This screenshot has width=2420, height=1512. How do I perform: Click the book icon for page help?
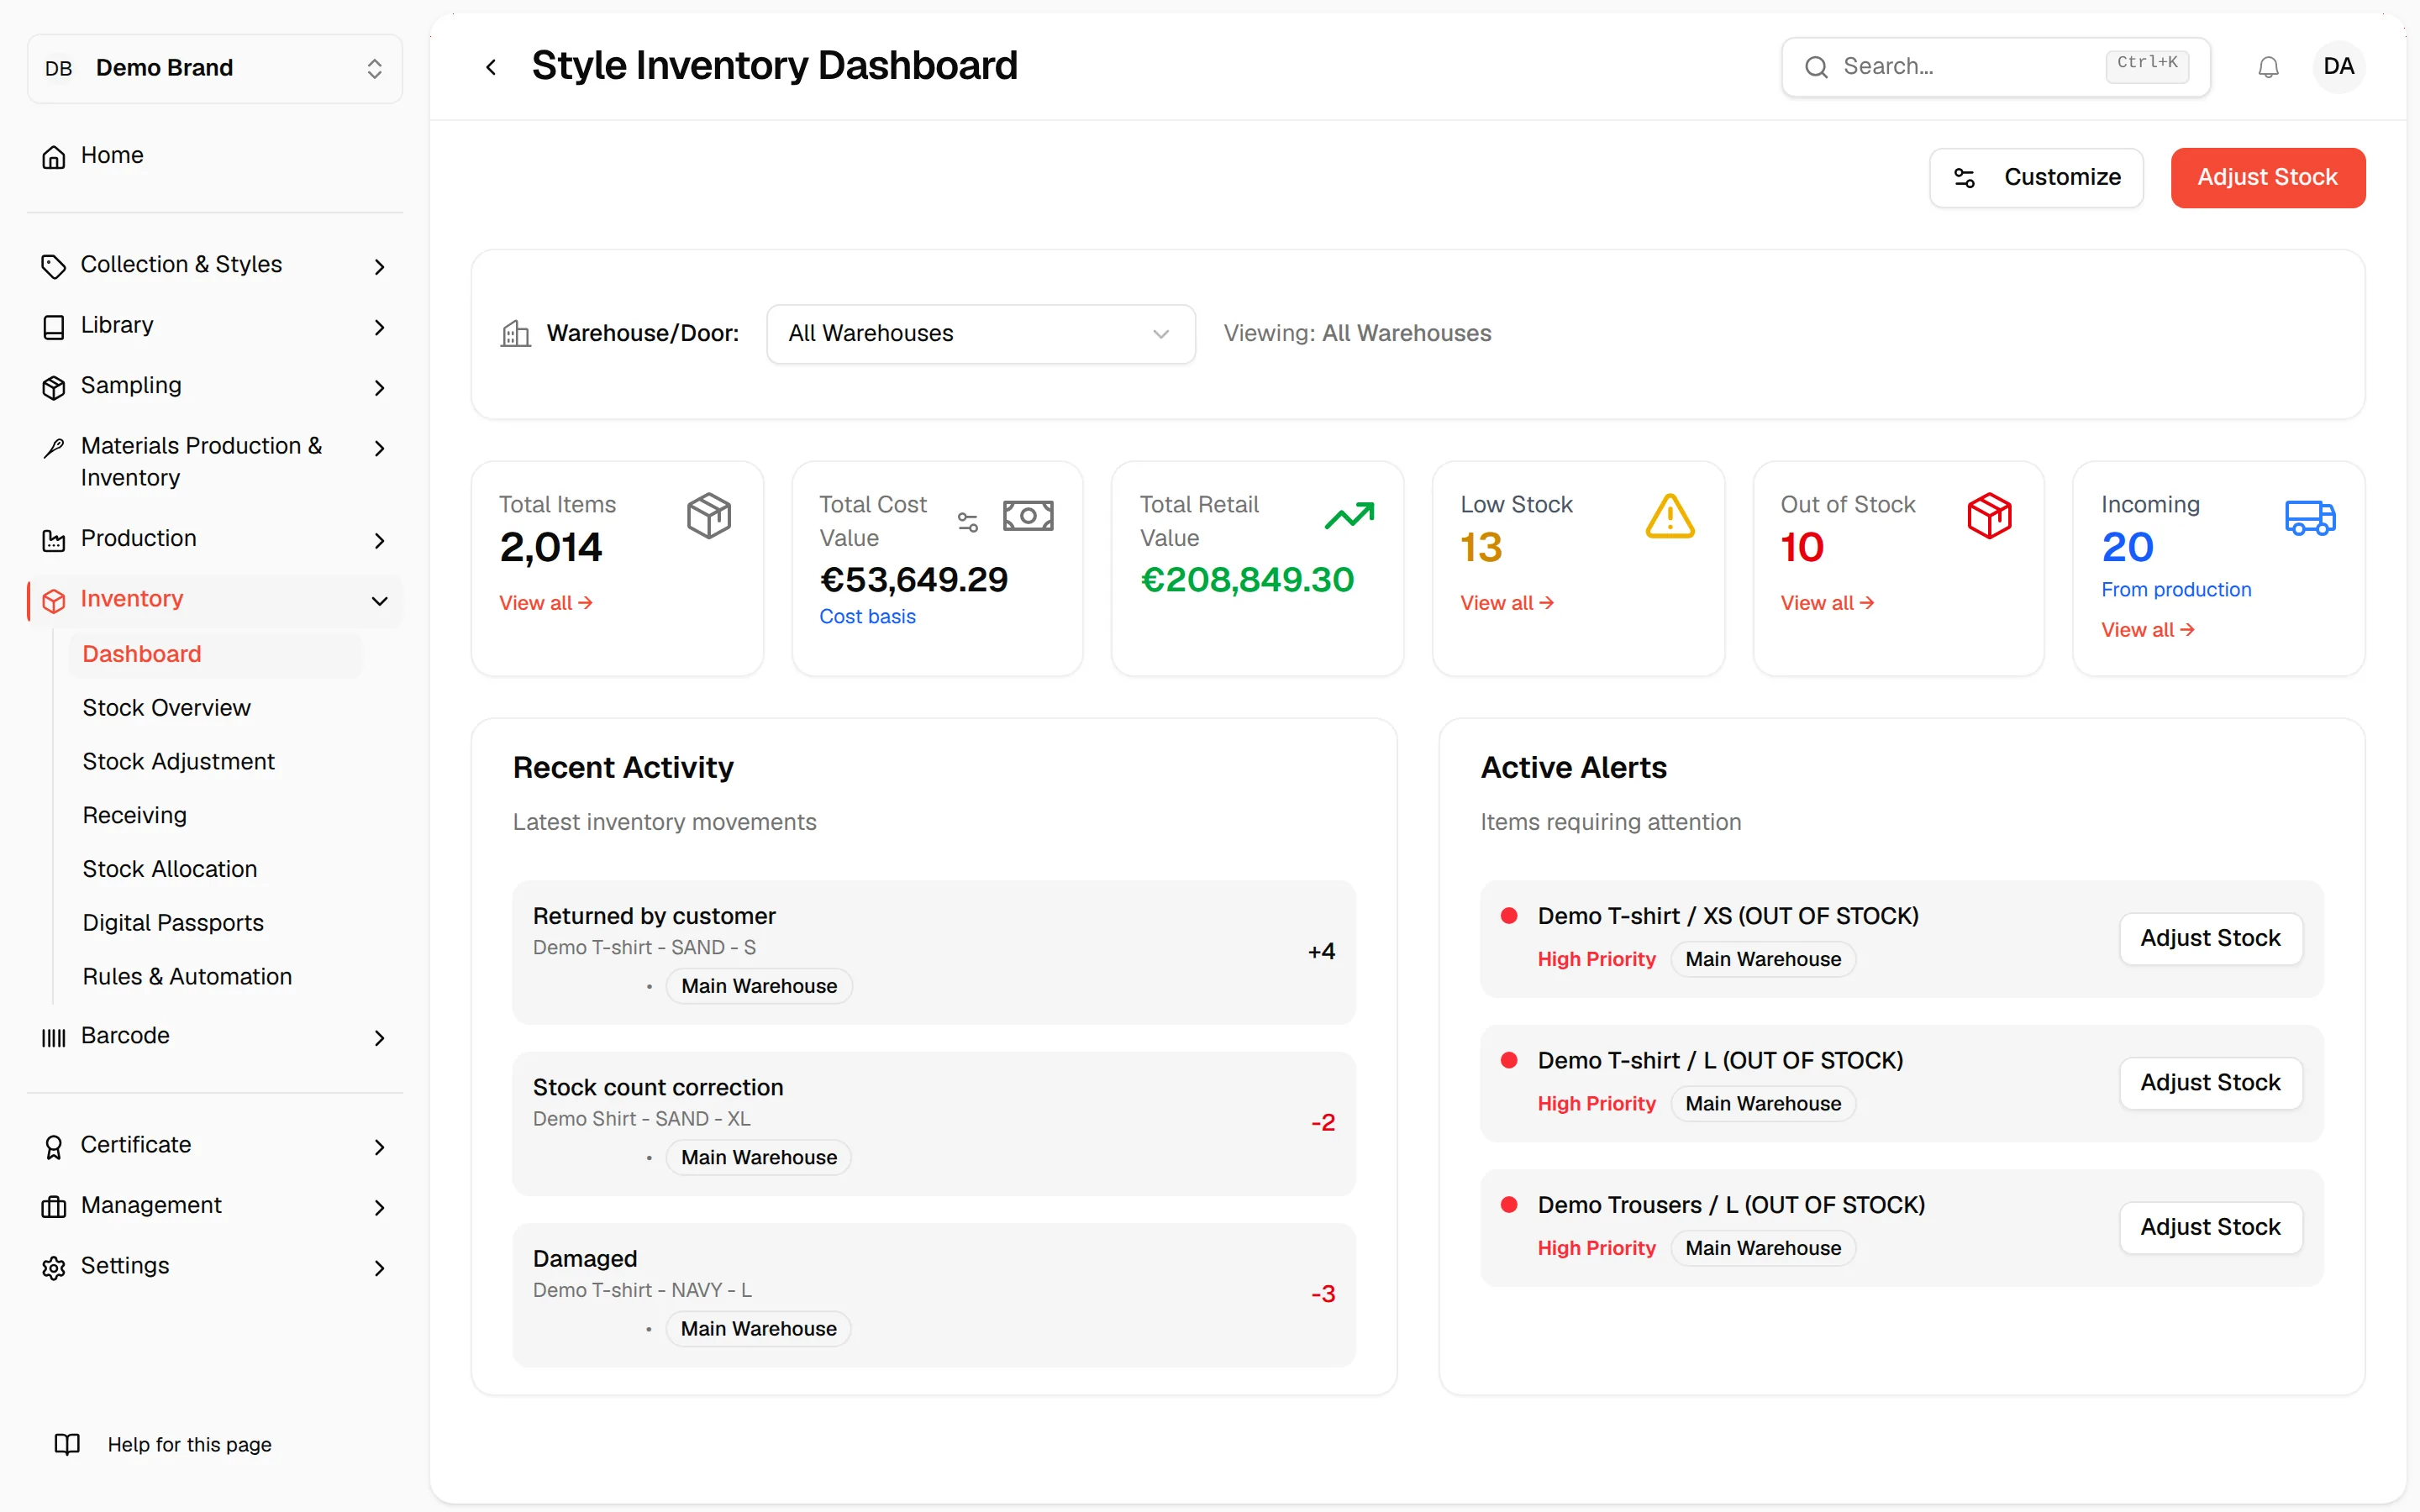(67, 1444)
